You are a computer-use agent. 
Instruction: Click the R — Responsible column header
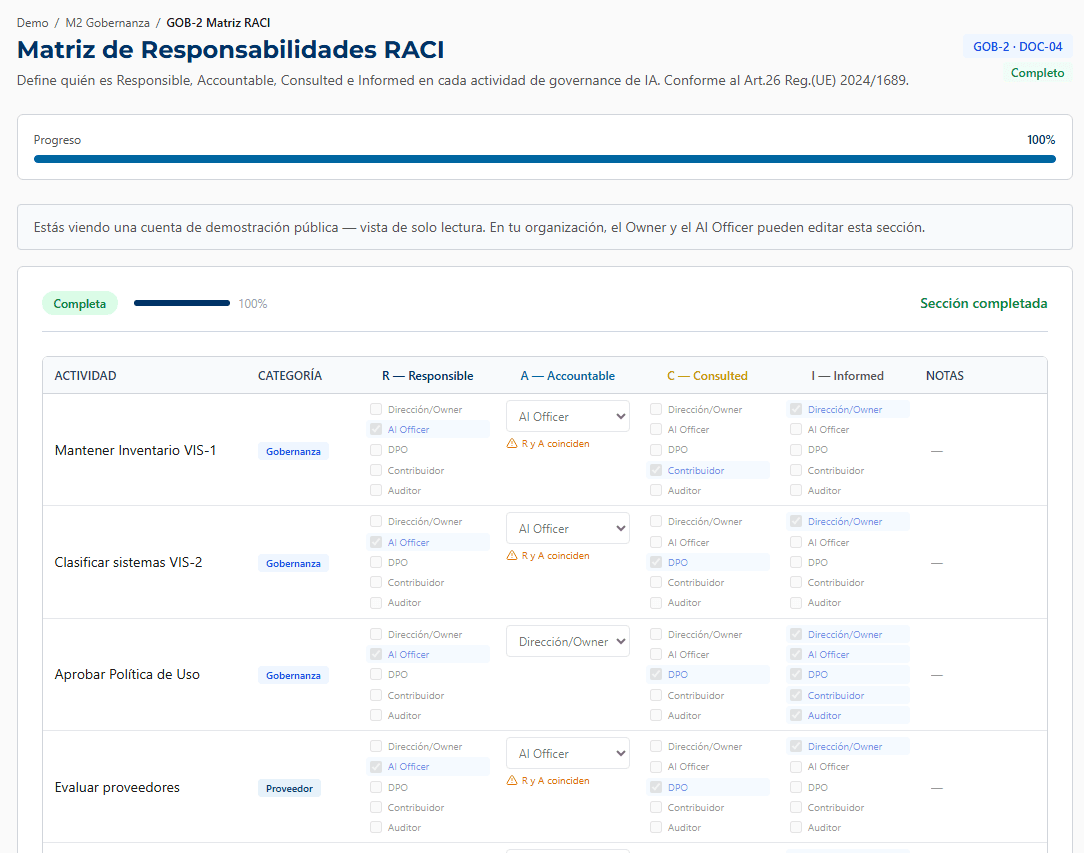[427, 376]
